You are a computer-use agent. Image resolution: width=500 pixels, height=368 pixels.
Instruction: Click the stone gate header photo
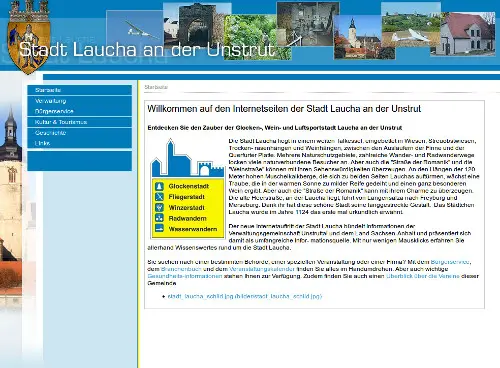click(197, 24)
